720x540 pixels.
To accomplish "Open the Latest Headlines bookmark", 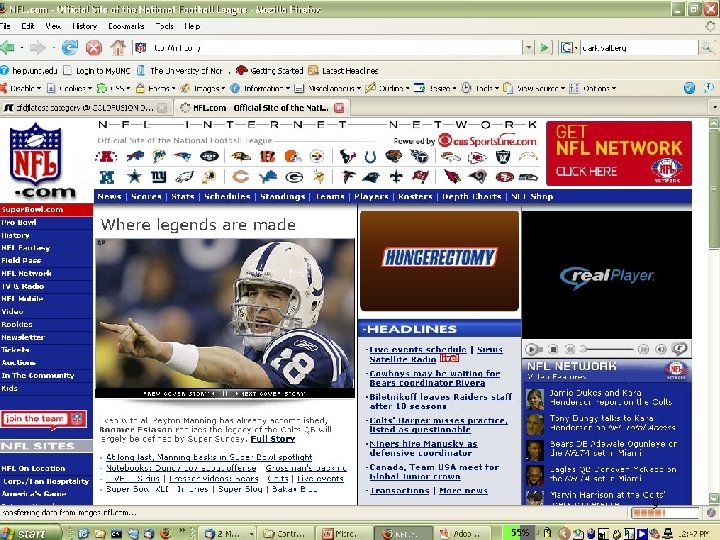I will pos(343,71).
